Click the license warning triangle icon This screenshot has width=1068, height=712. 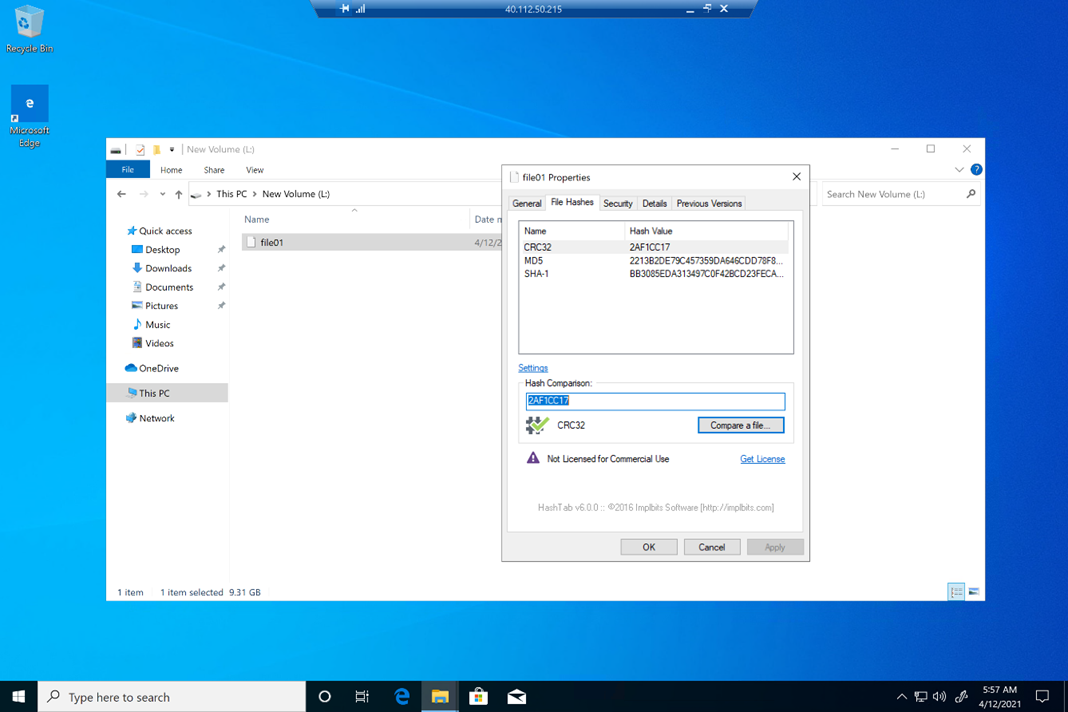pyautogui.click(x=533, y=458)
